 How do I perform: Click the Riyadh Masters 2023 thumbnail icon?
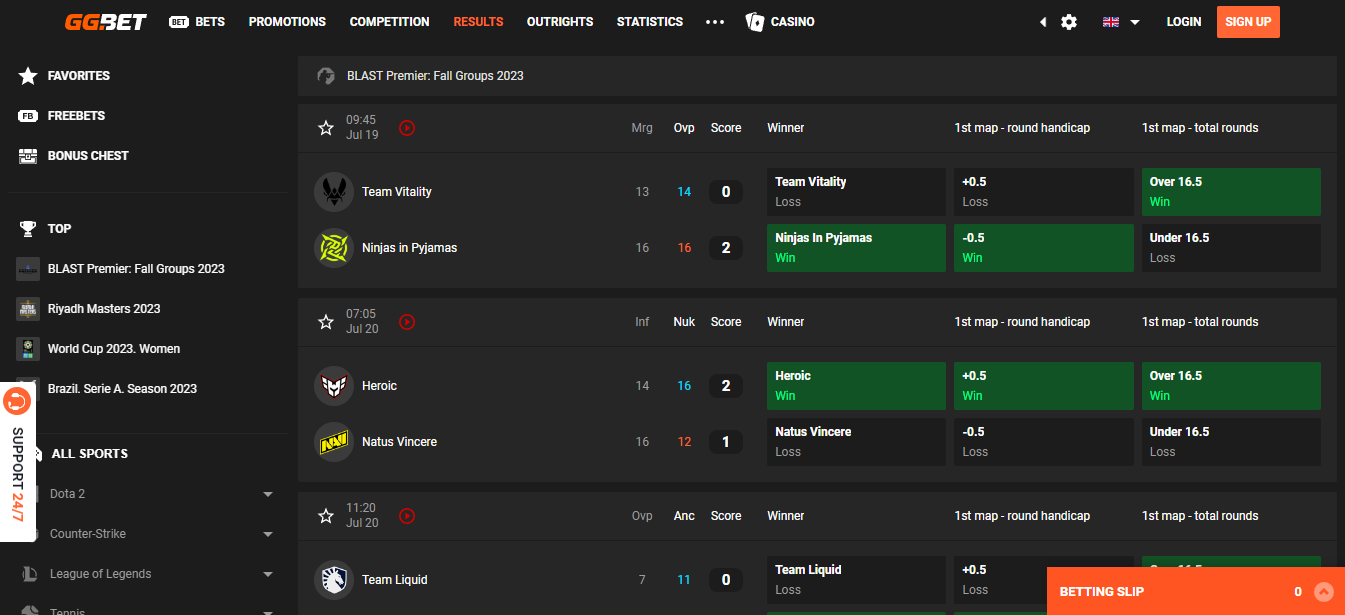click(28, 309)
